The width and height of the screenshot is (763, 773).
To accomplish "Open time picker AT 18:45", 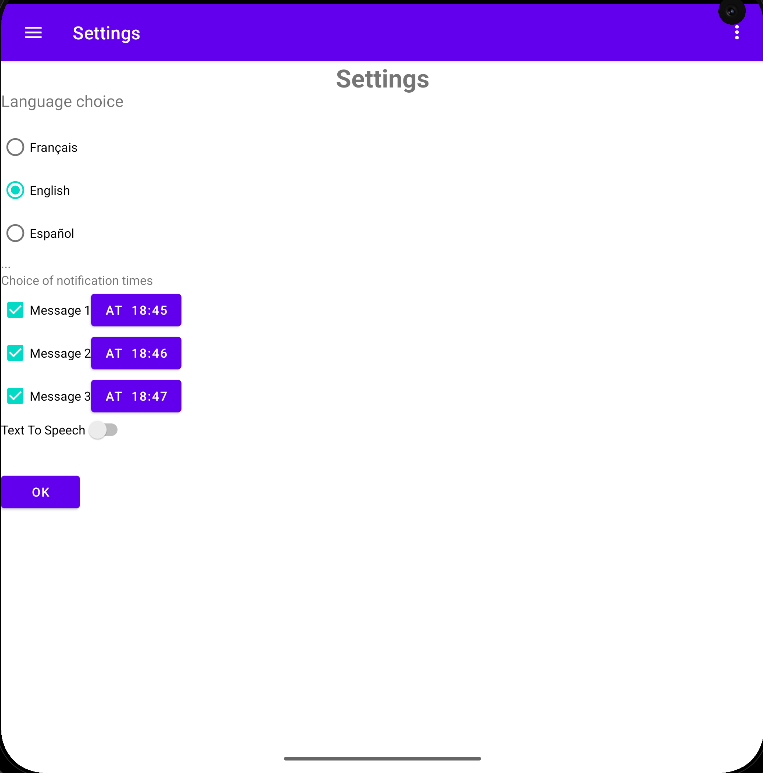I will click(x=136, y=310).
